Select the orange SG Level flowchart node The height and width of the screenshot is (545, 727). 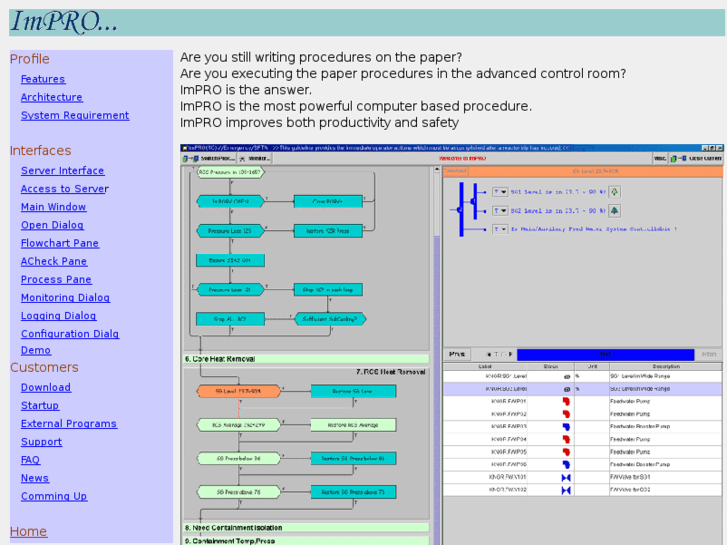(239, 391)
